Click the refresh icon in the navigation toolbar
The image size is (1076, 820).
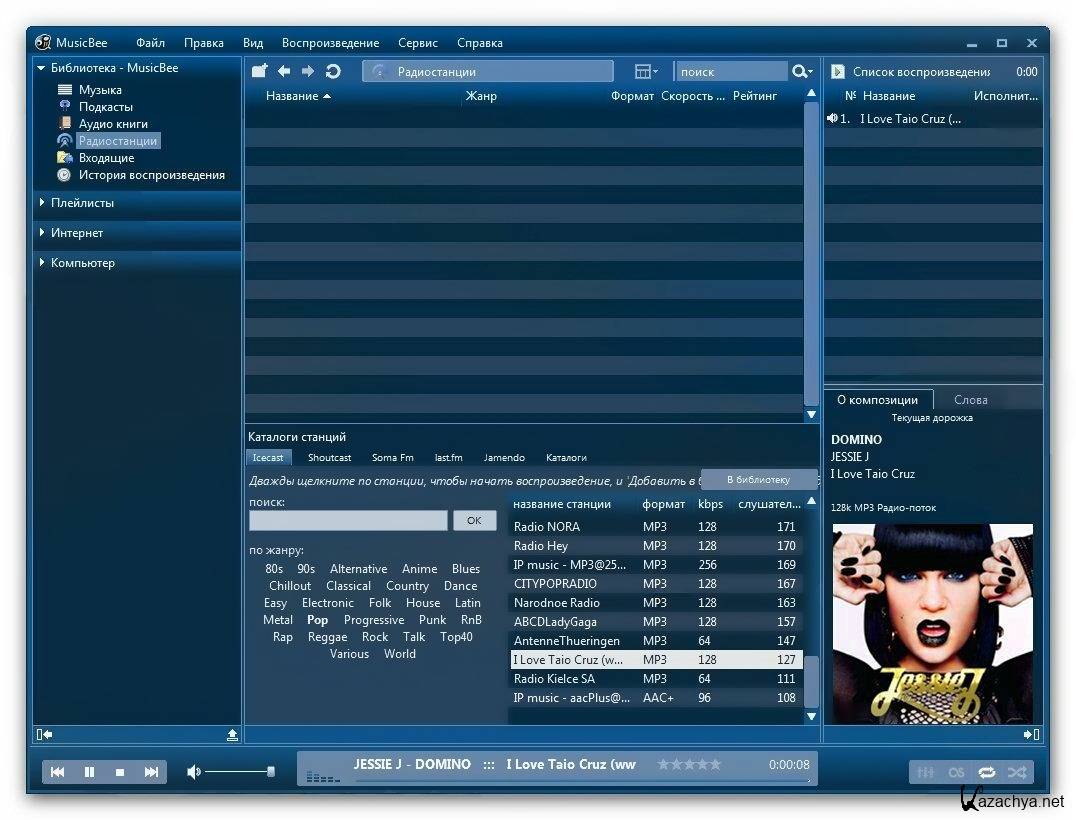pyautogui.click(x=333, y=71)
